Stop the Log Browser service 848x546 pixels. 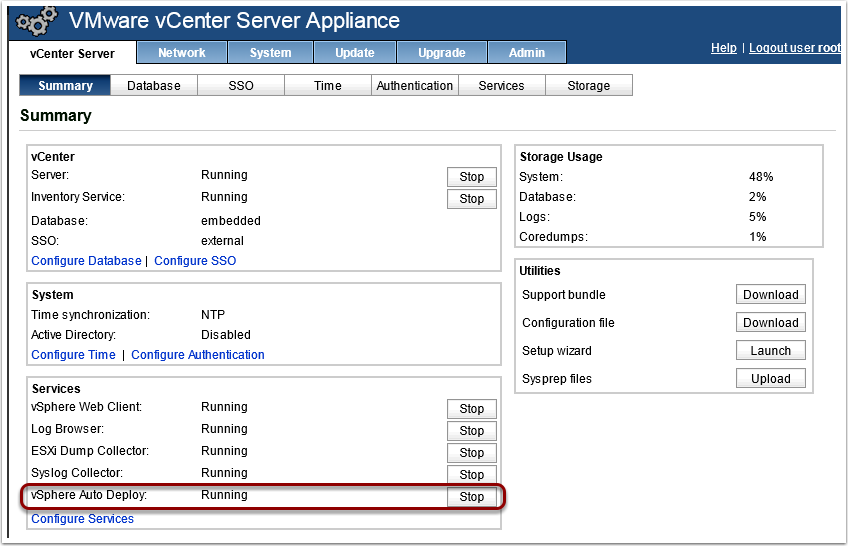click(472, 431)
